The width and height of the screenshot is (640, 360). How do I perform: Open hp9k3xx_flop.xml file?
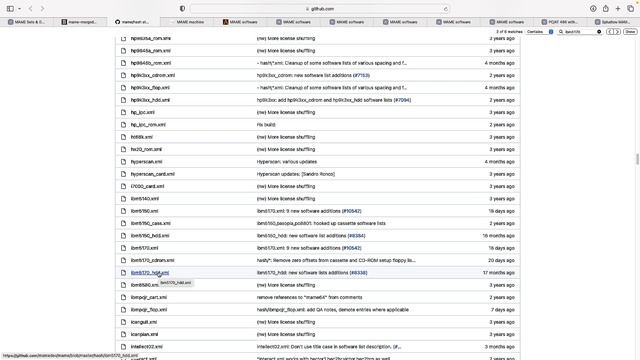point(150,88)
